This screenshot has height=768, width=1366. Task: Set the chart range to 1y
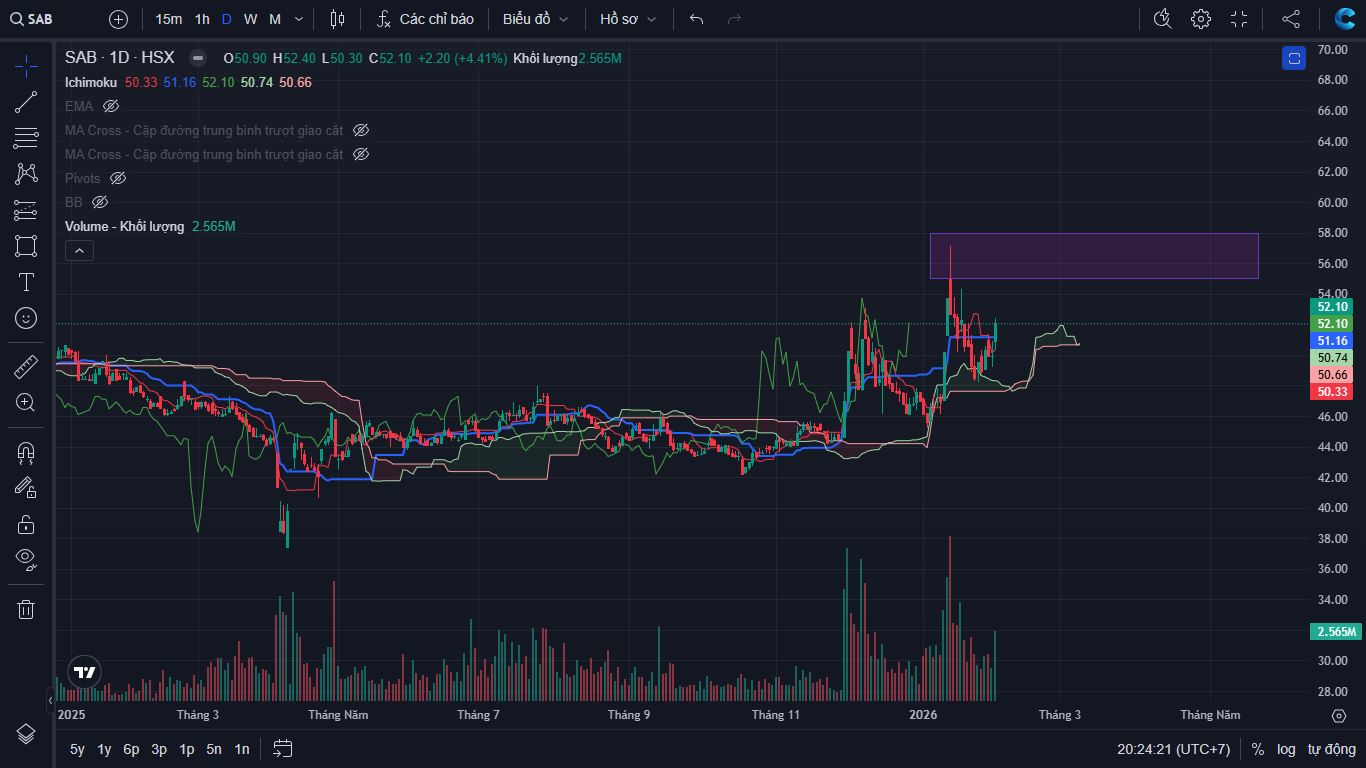coord(104,749)
